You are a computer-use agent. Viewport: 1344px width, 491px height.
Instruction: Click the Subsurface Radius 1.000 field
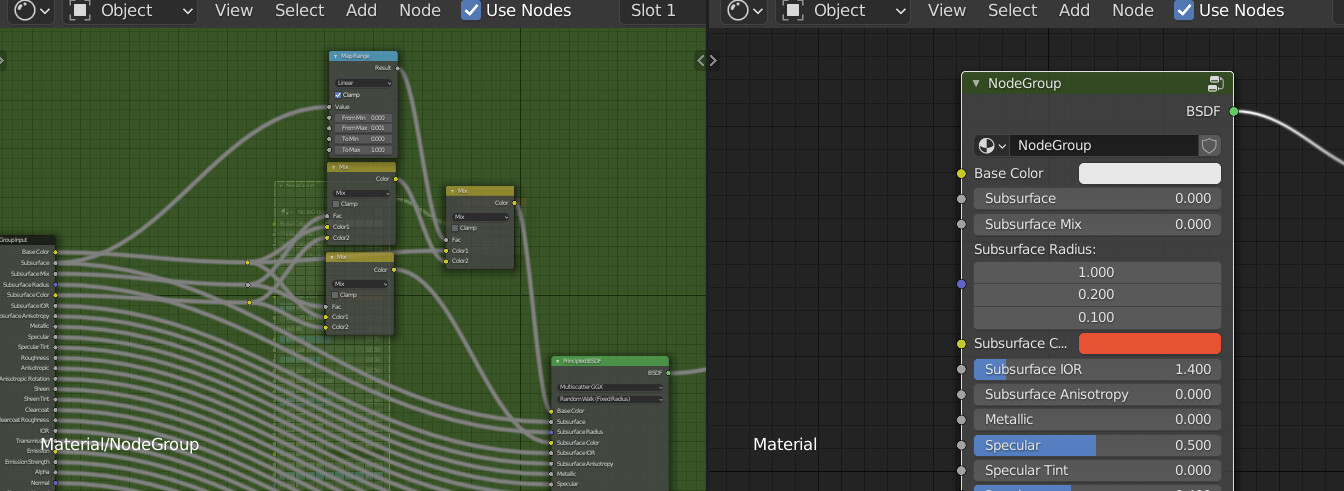point(1097,272)
